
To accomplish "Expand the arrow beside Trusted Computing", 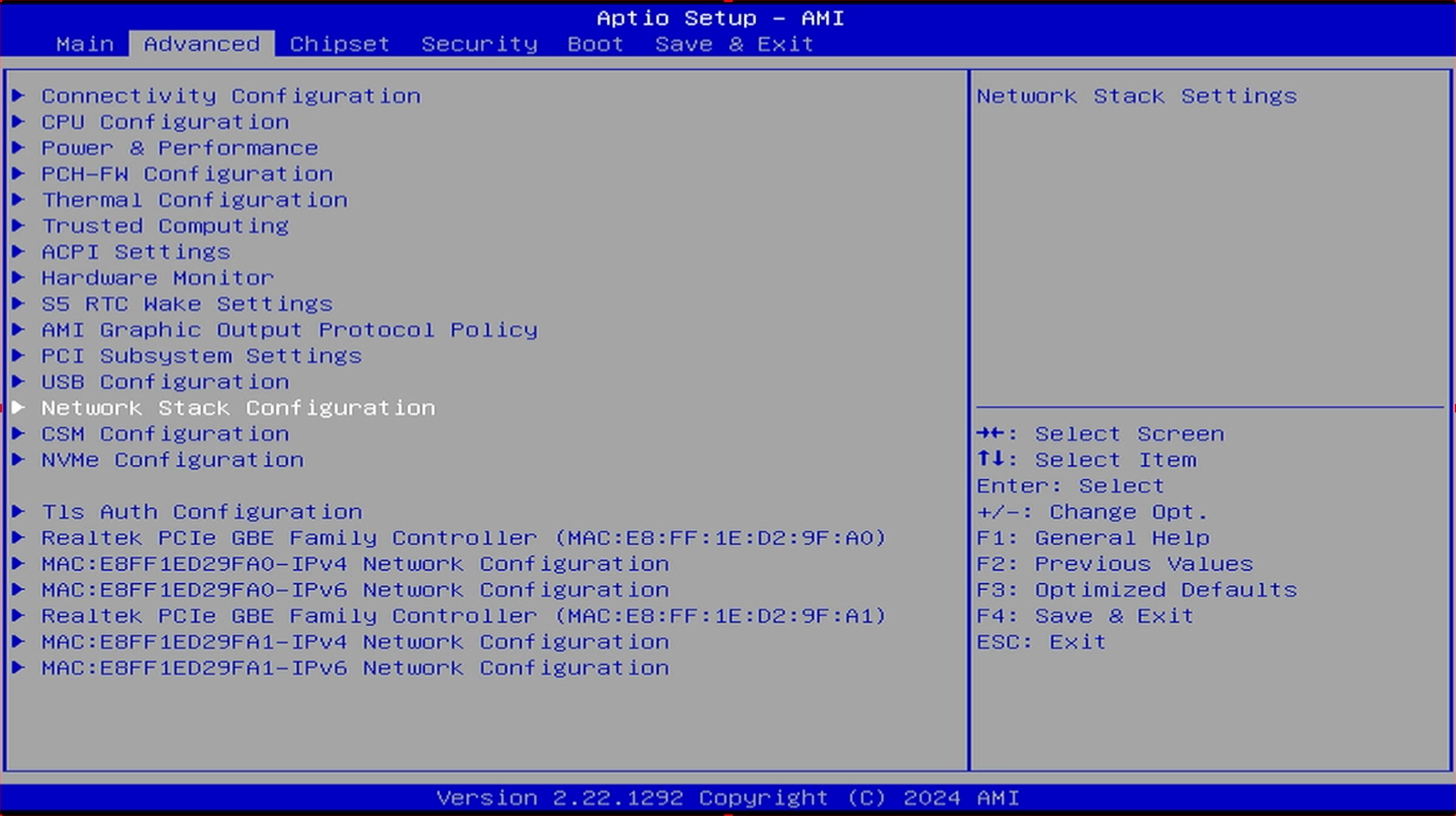I will pyautogui.click(x=19, y=226).
